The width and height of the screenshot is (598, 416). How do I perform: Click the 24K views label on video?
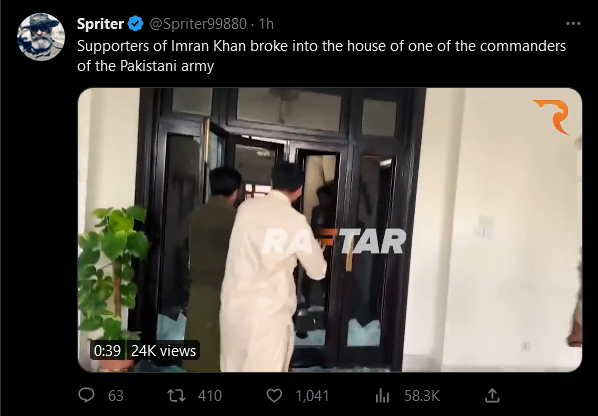pyautogui.click(x=163, y=350)
